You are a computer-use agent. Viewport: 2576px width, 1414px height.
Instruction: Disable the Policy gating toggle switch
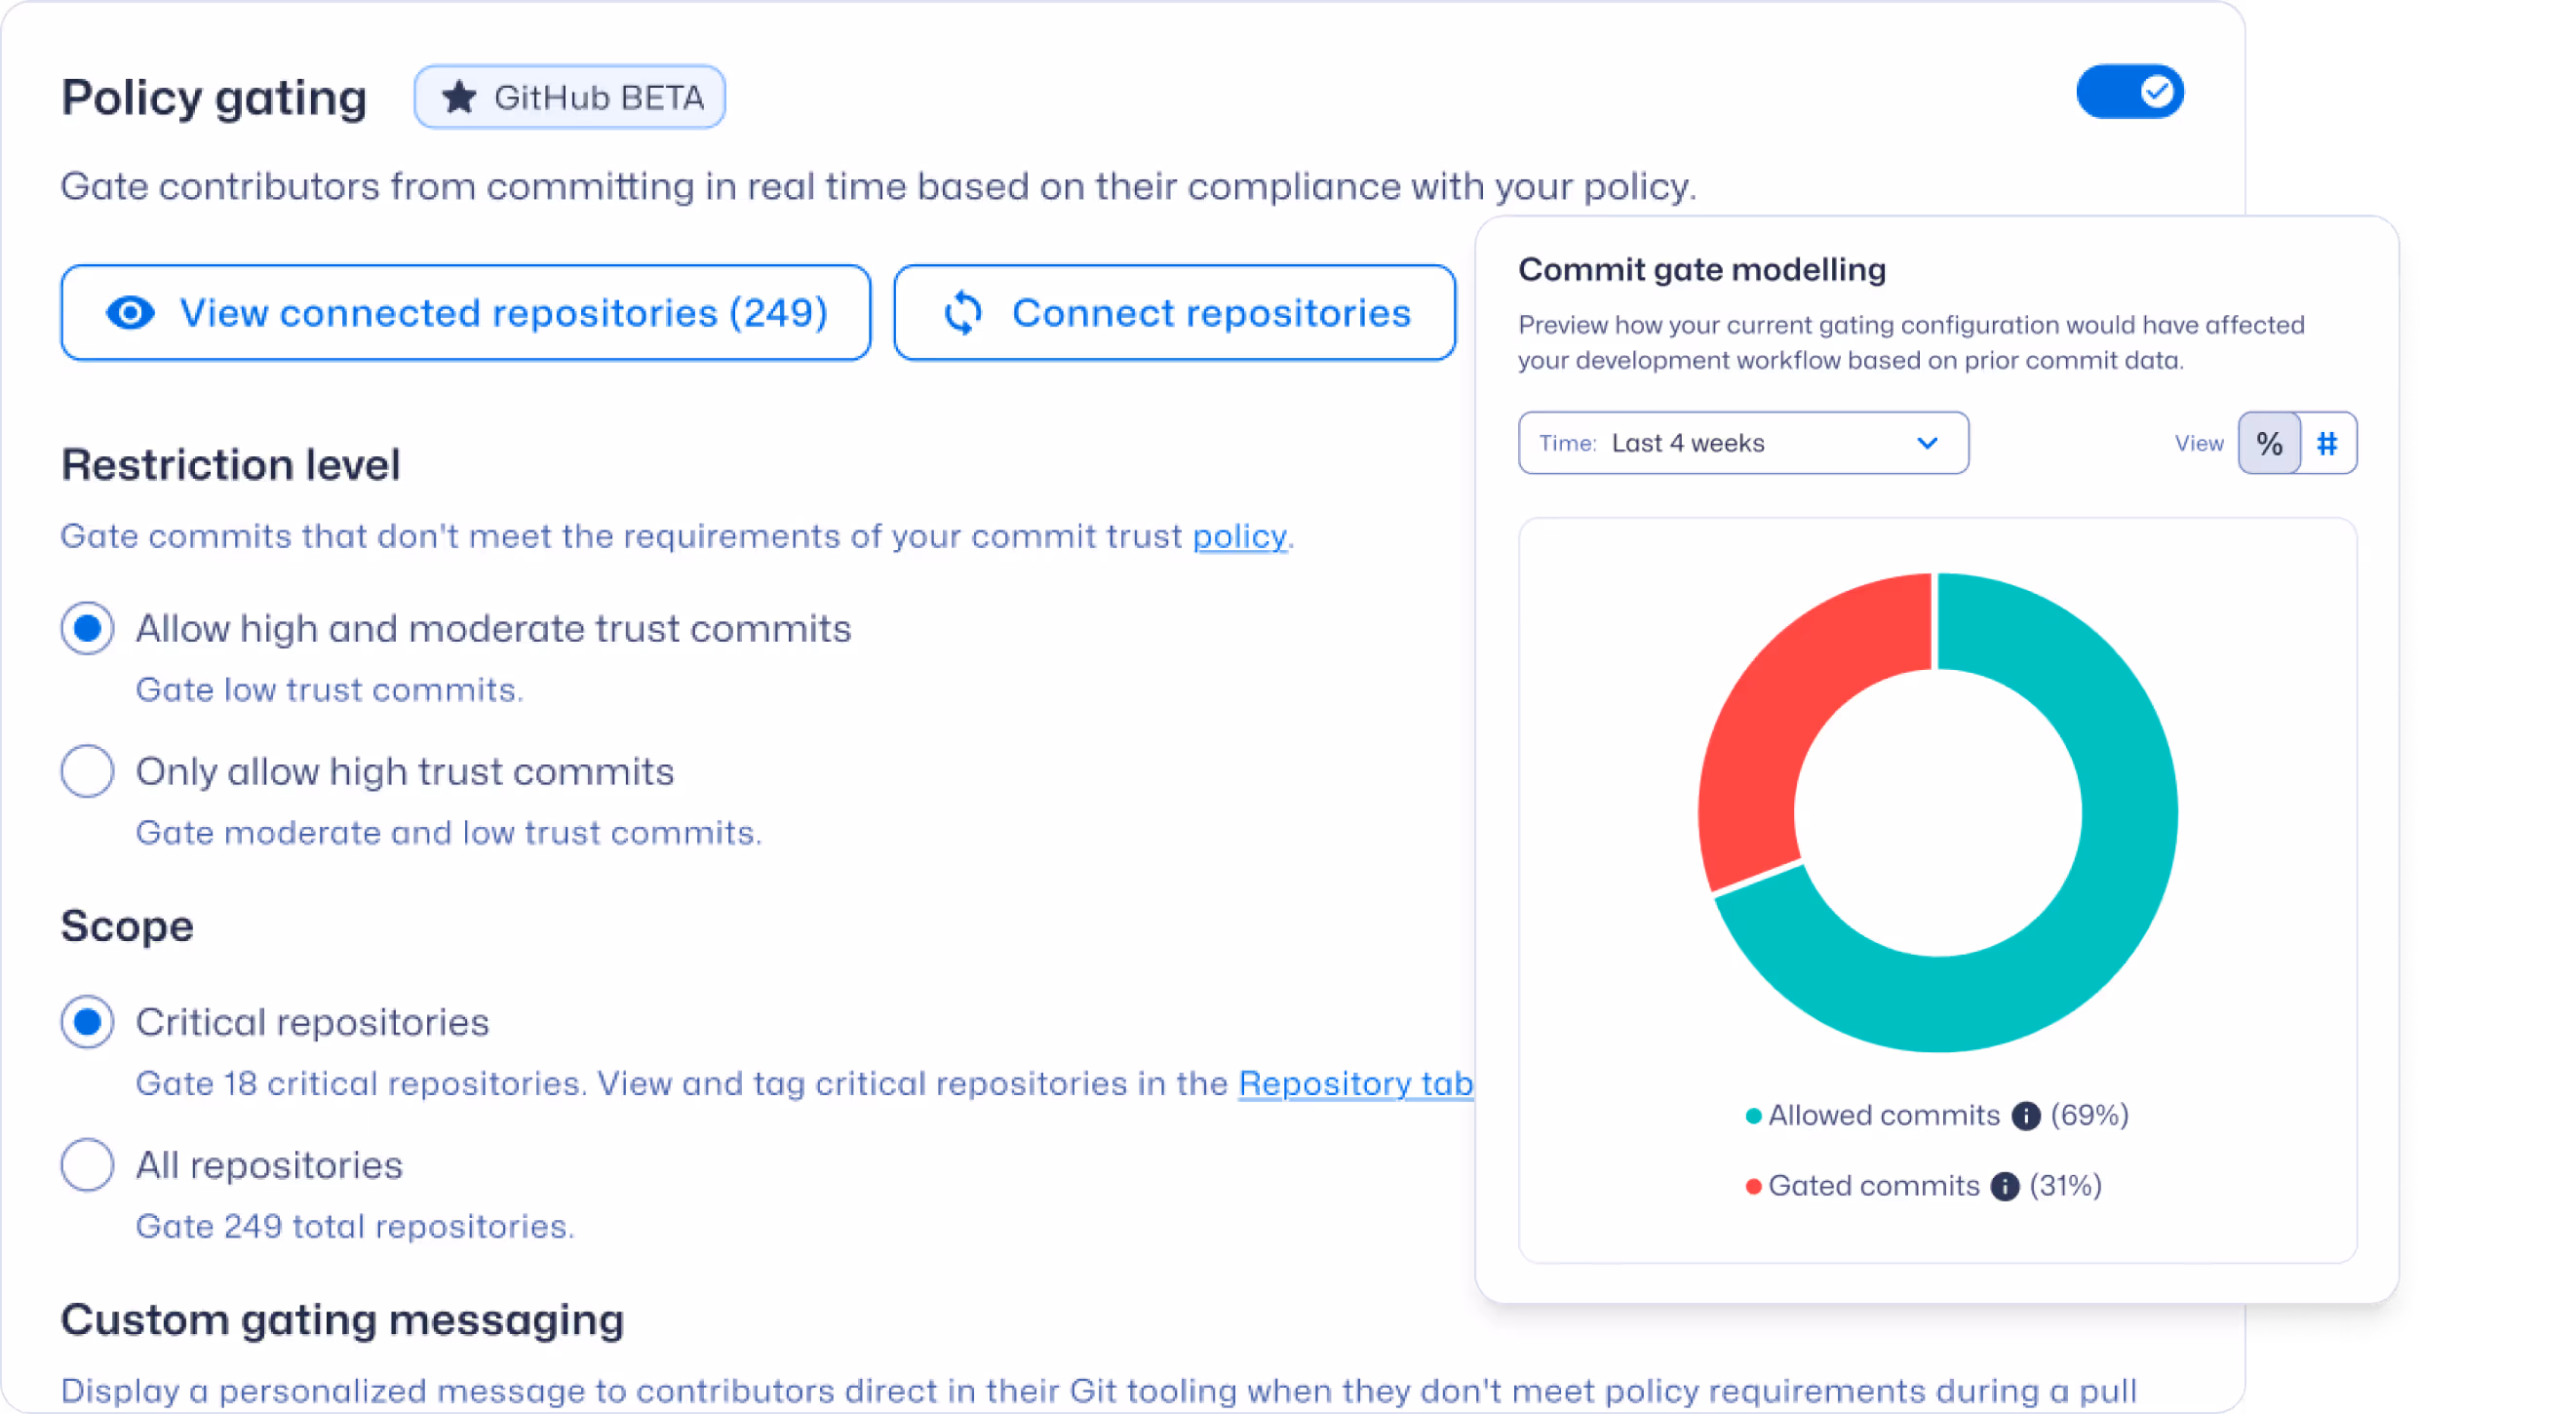coord(2129,92)
